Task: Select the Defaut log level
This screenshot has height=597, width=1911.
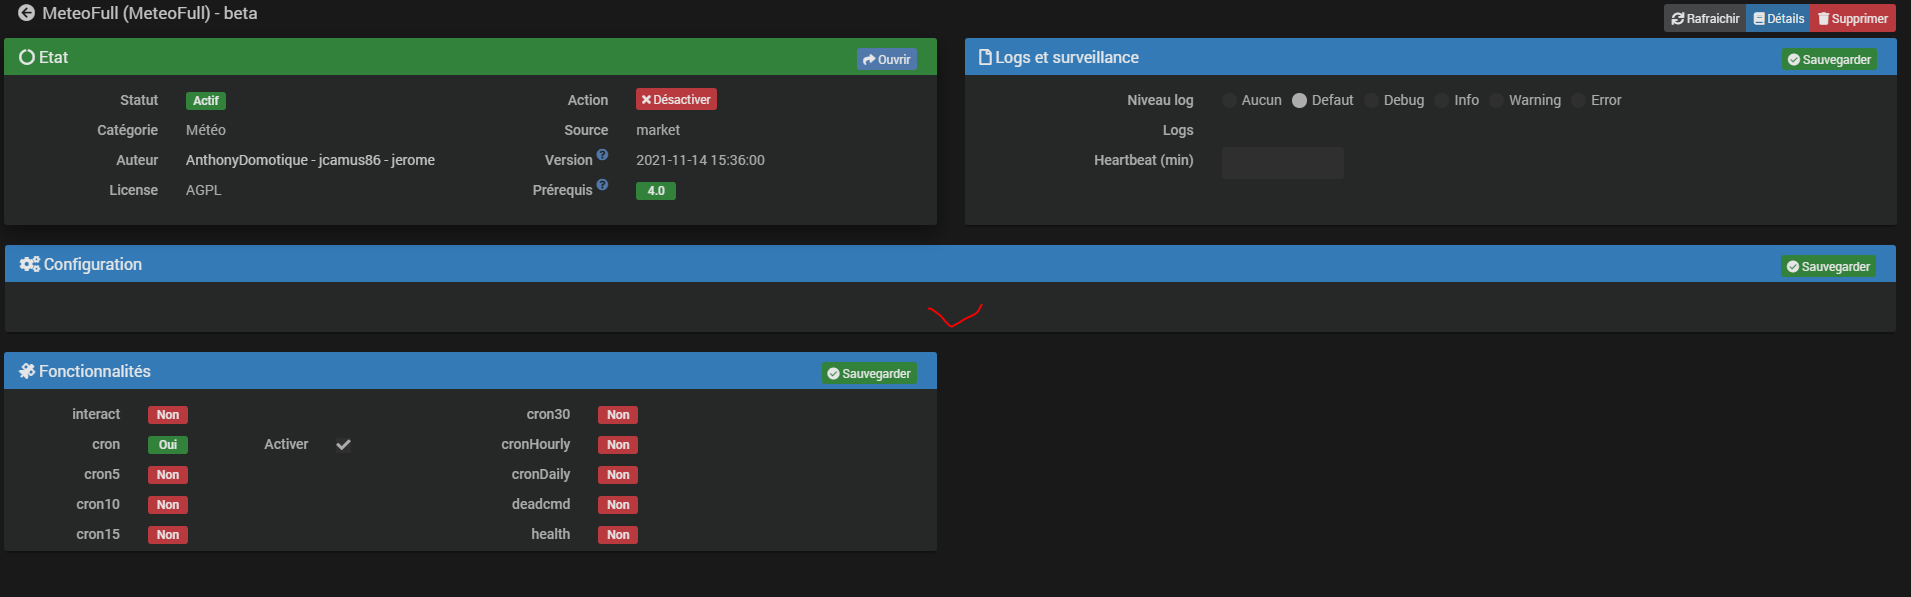Action: point(1299,100)
